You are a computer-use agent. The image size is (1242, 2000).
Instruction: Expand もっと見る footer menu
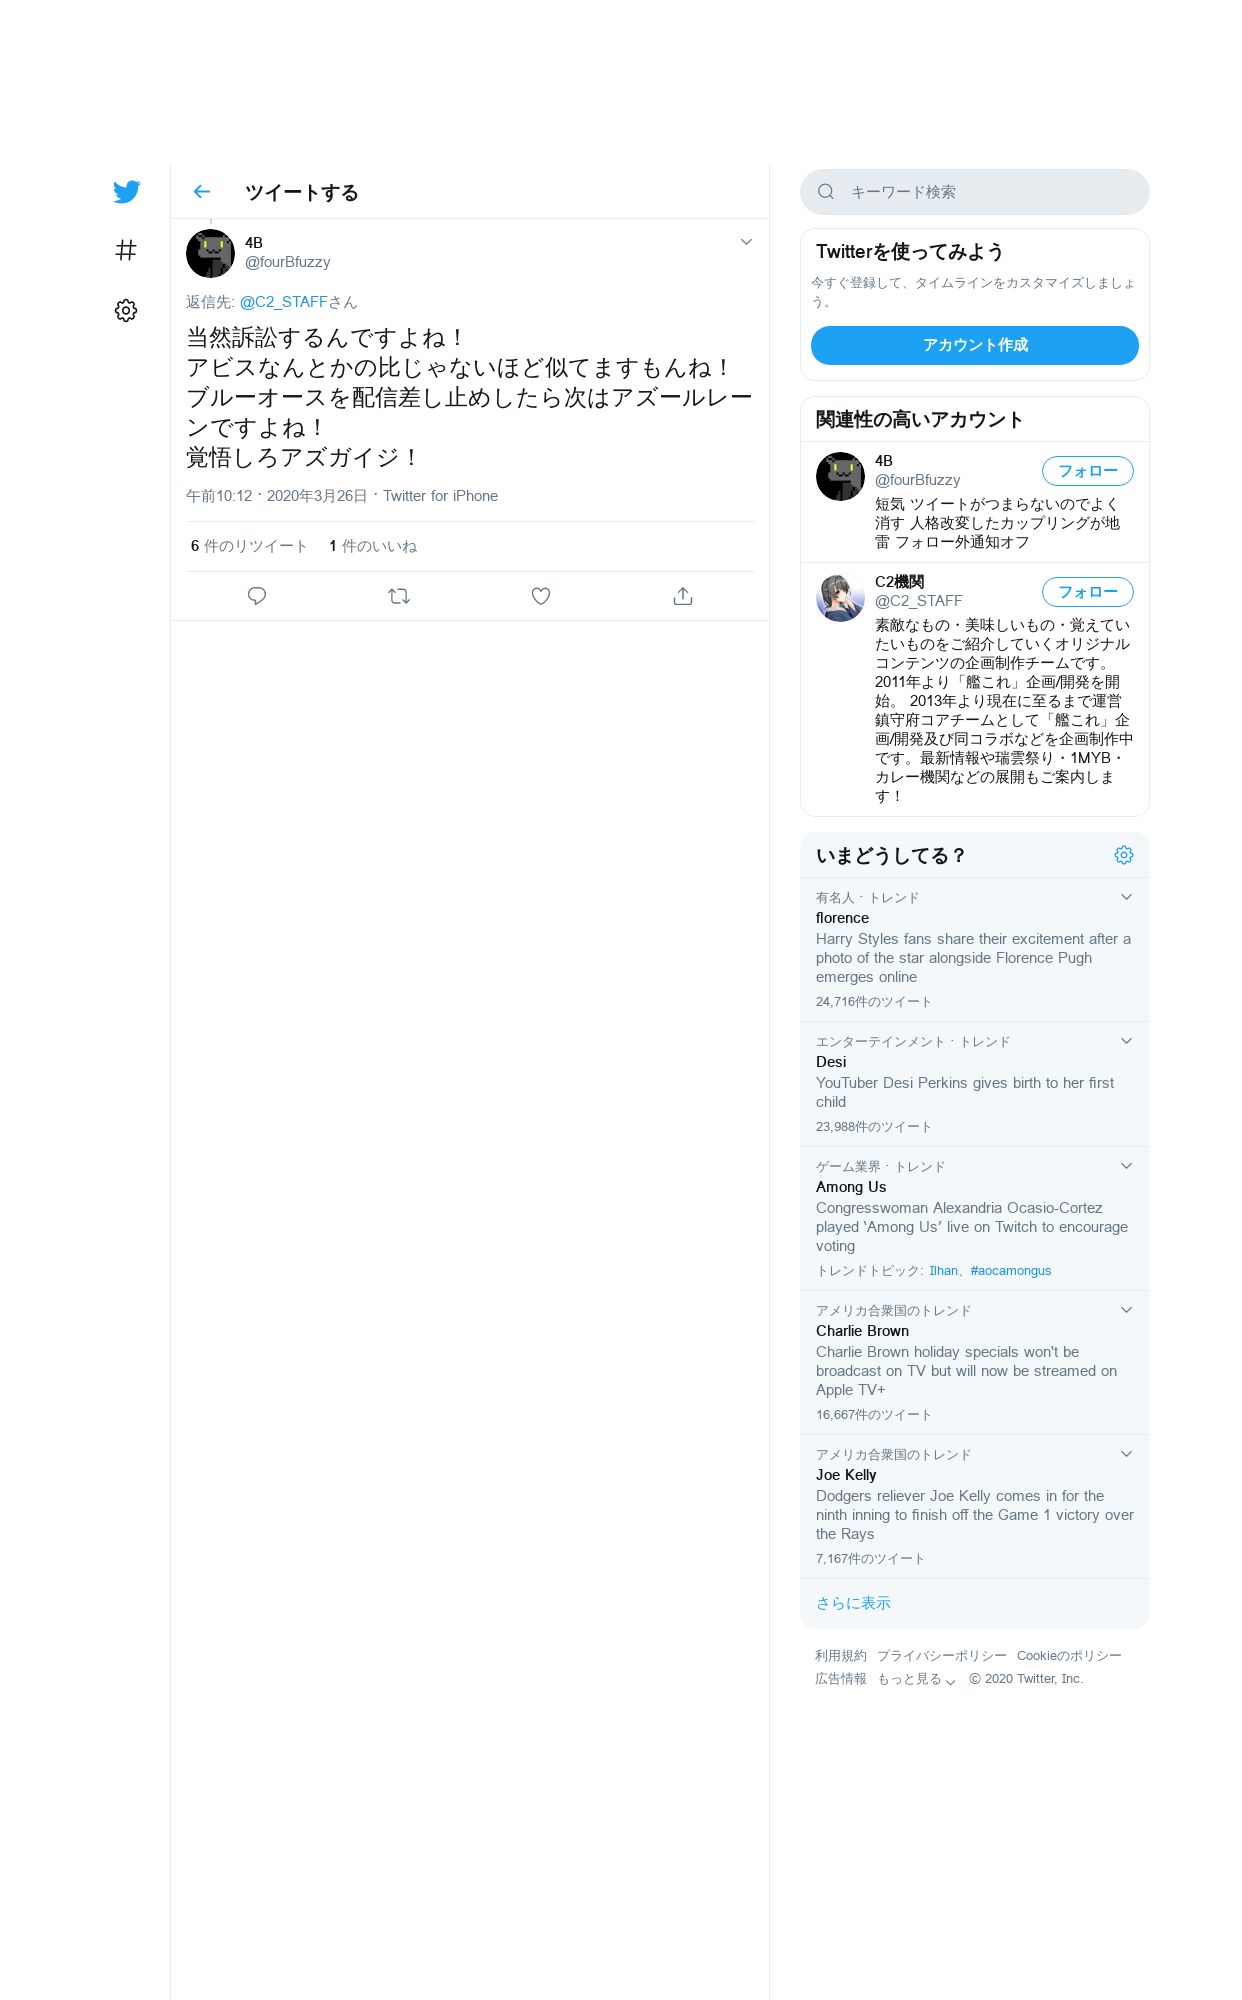(x=917, y=1679)
